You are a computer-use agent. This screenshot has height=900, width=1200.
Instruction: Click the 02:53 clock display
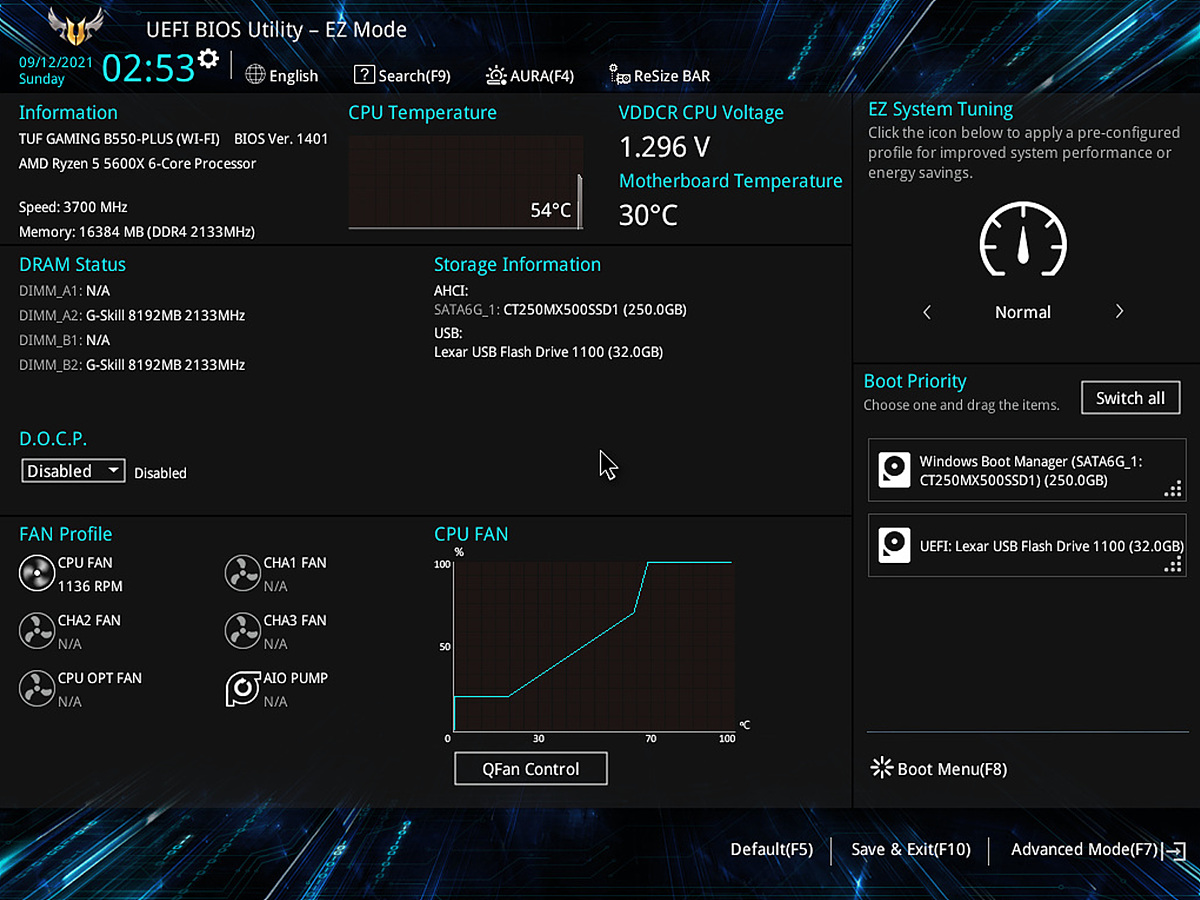pos(148,68)
